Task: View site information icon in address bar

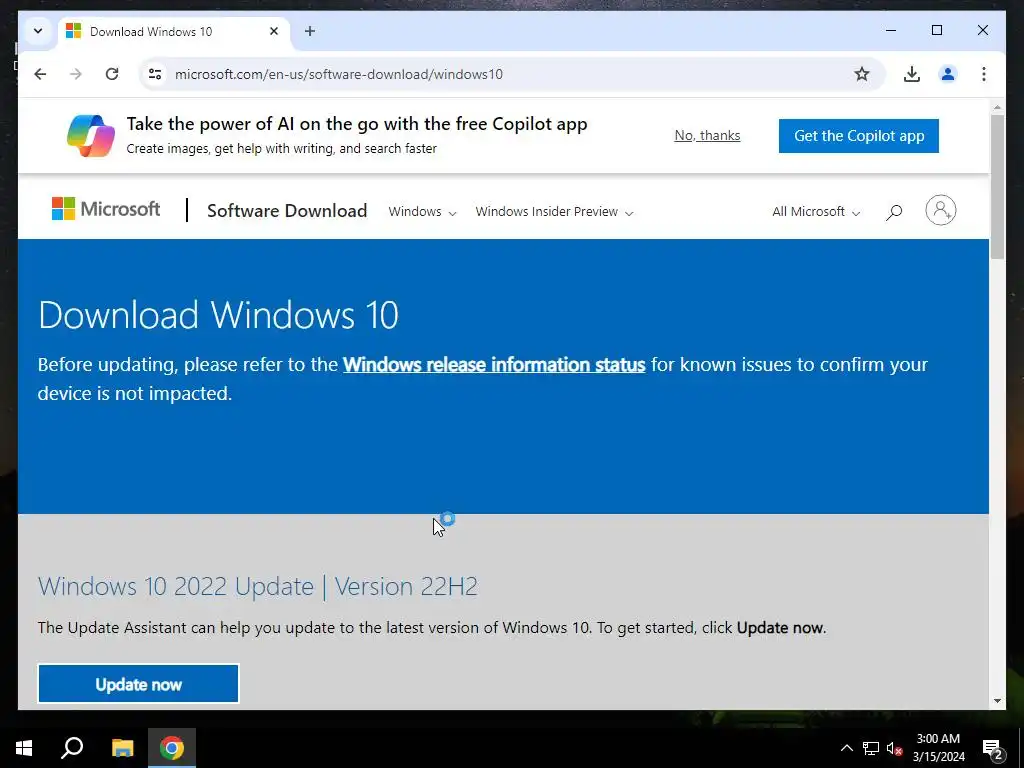Action: pyautogui.click(x=155, y=74)
